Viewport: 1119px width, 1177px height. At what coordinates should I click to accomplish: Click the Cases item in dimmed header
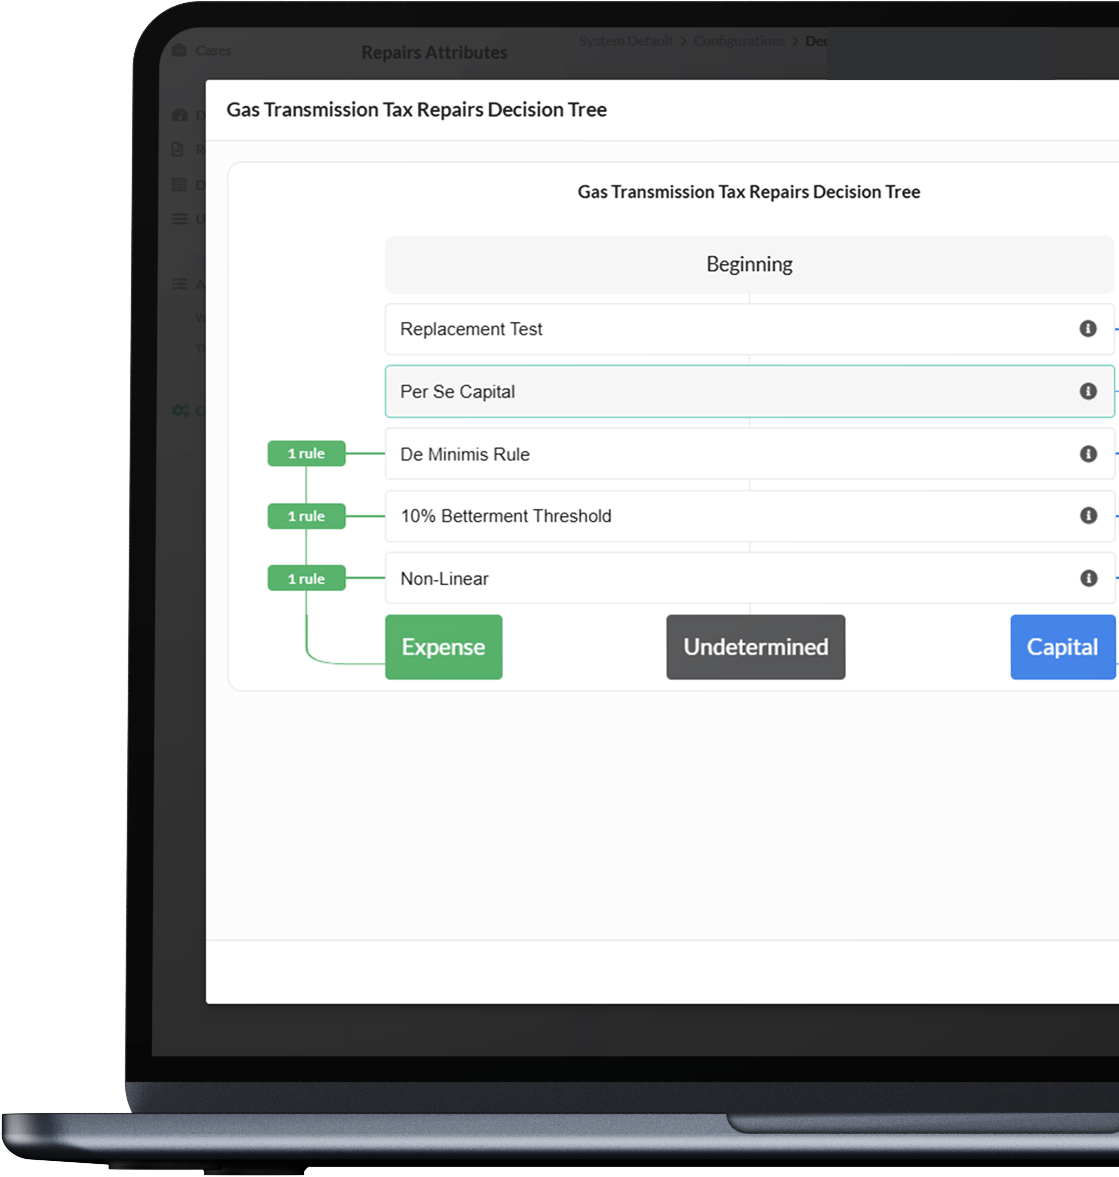click(x=203, y=50)
